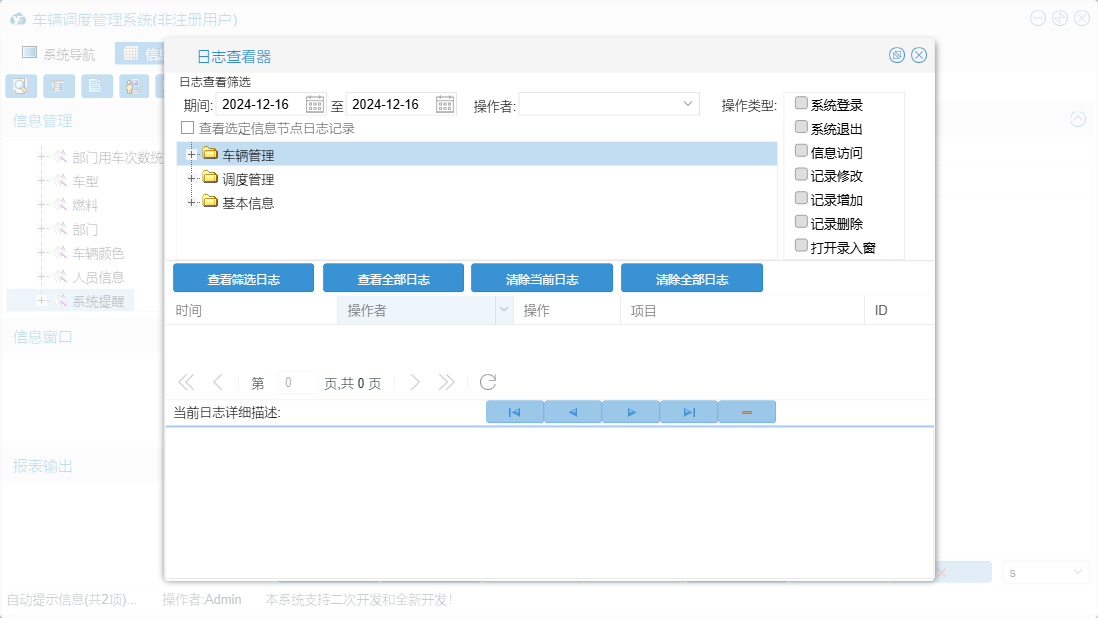Image resolution: width=1098 pixels, height=618 pixels.
Task: Expand the 调度管理 folder node
Action: [190, 178]
